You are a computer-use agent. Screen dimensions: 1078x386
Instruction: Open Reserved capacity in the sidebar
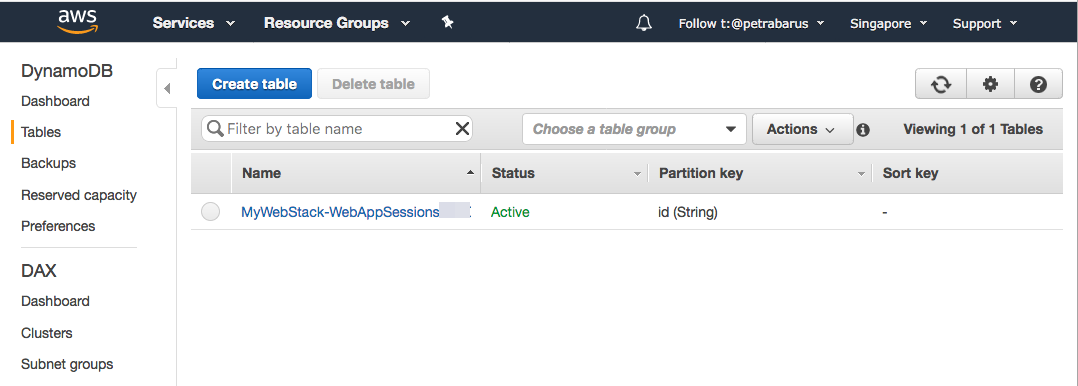(x=79, y=195)
